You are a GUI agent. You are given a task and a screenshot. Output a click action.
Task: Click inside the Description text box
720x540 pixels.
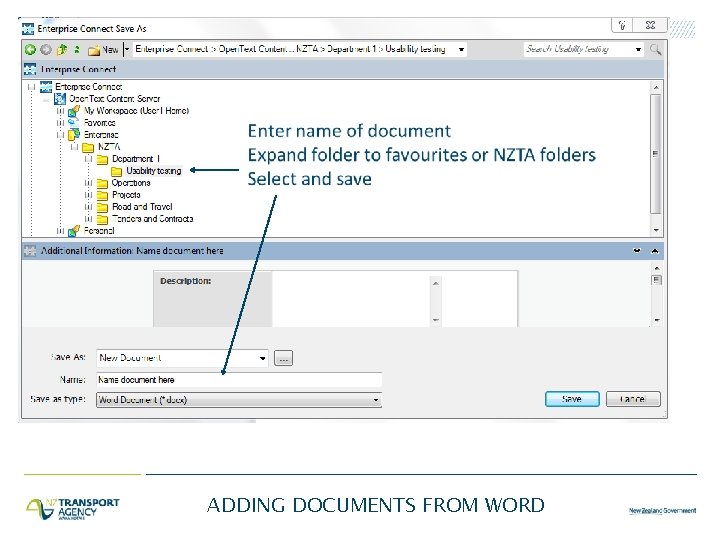click(x=351, y=299)
